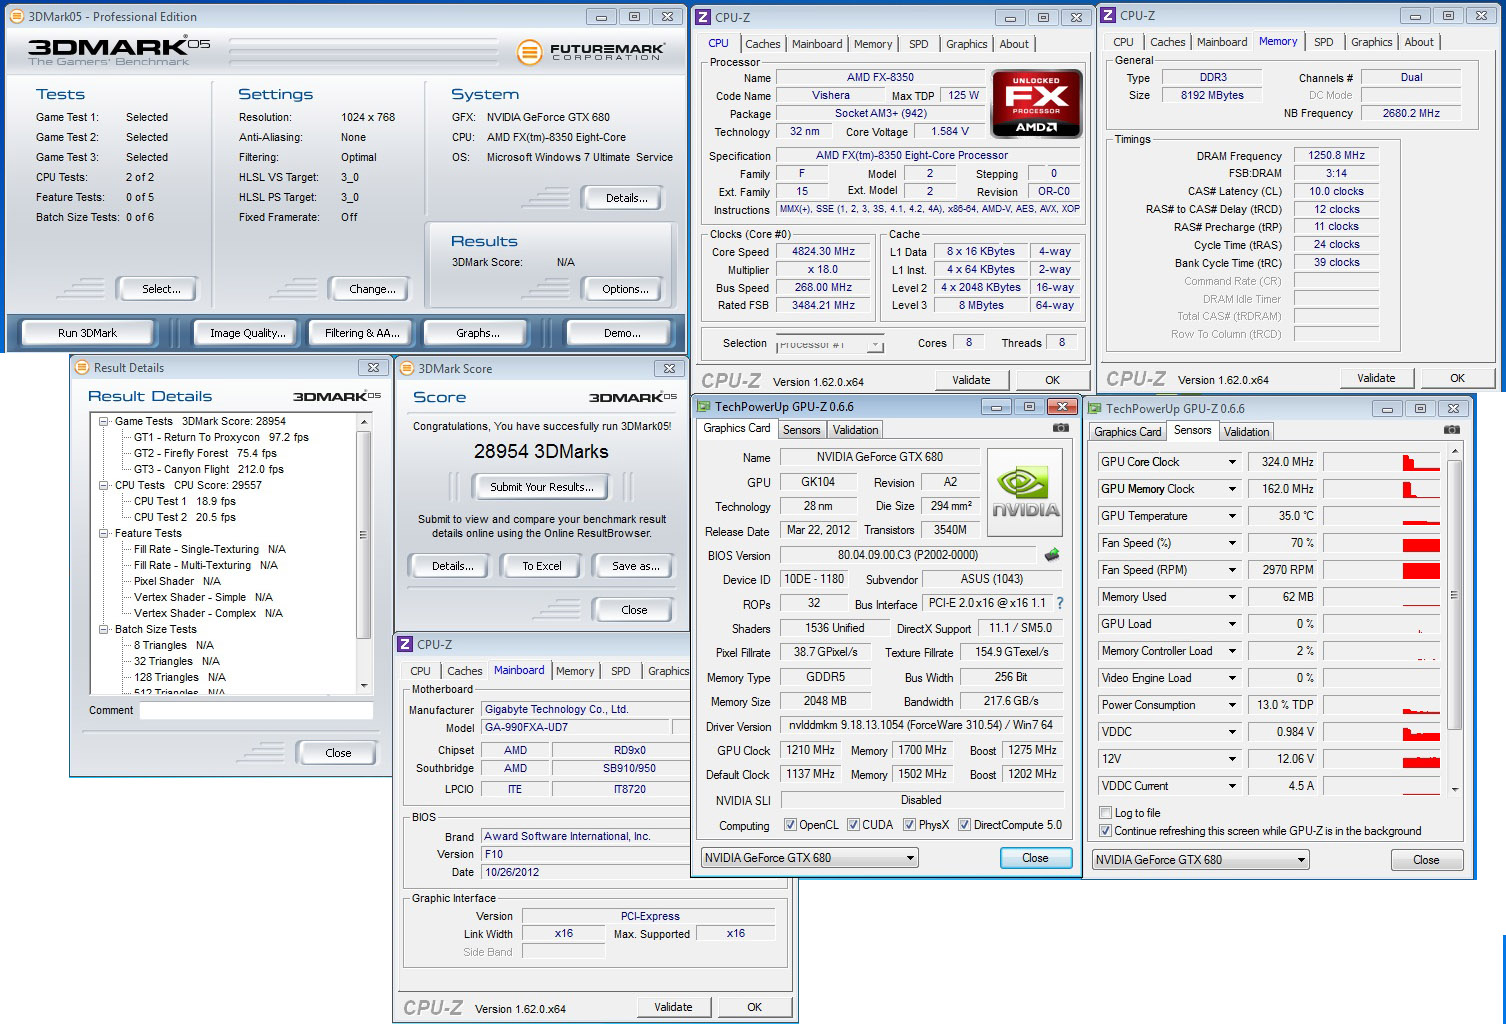Open the About tab in CPU-Z CPU window
The width and height of the screenshot is (1506, 1024).
[x=1014, y=44]
